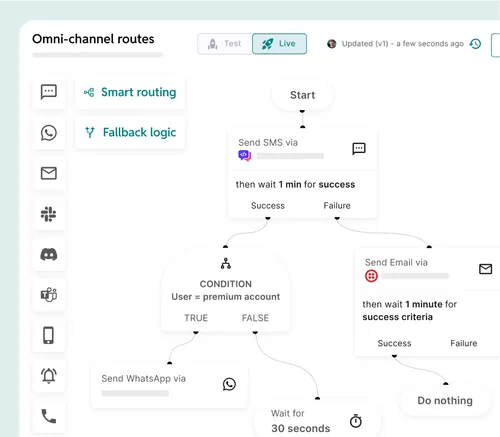Click Success output of Send Email node
The width and height of the screenshot is (500, 437).
tap(394, 343)
